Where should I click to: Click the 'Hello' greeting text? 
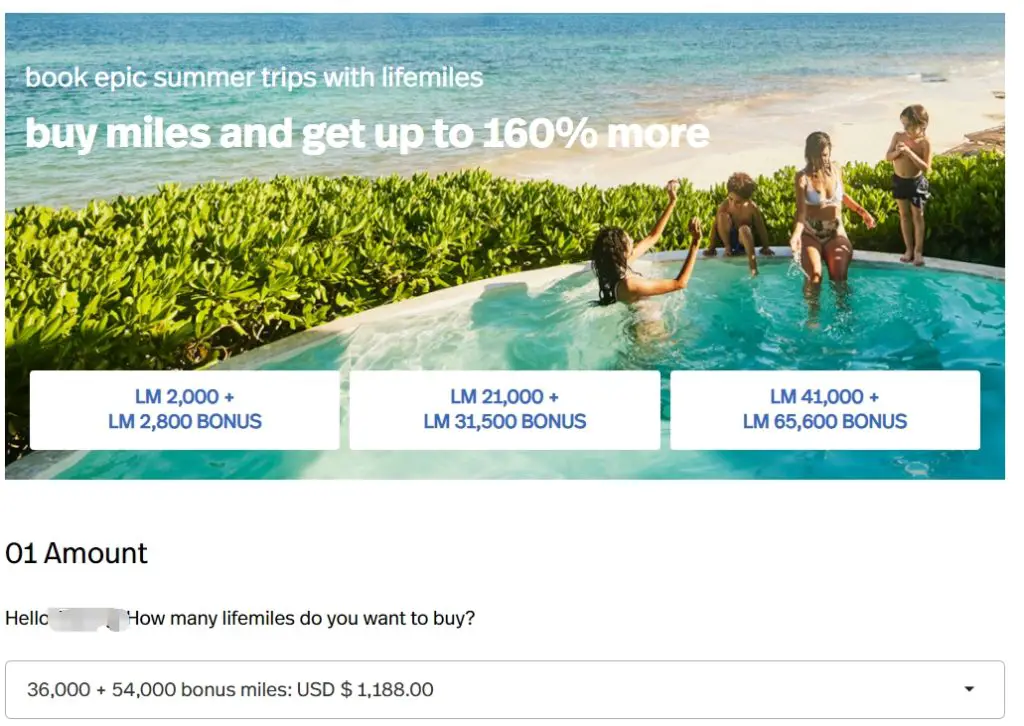click(x=26, y=618)
